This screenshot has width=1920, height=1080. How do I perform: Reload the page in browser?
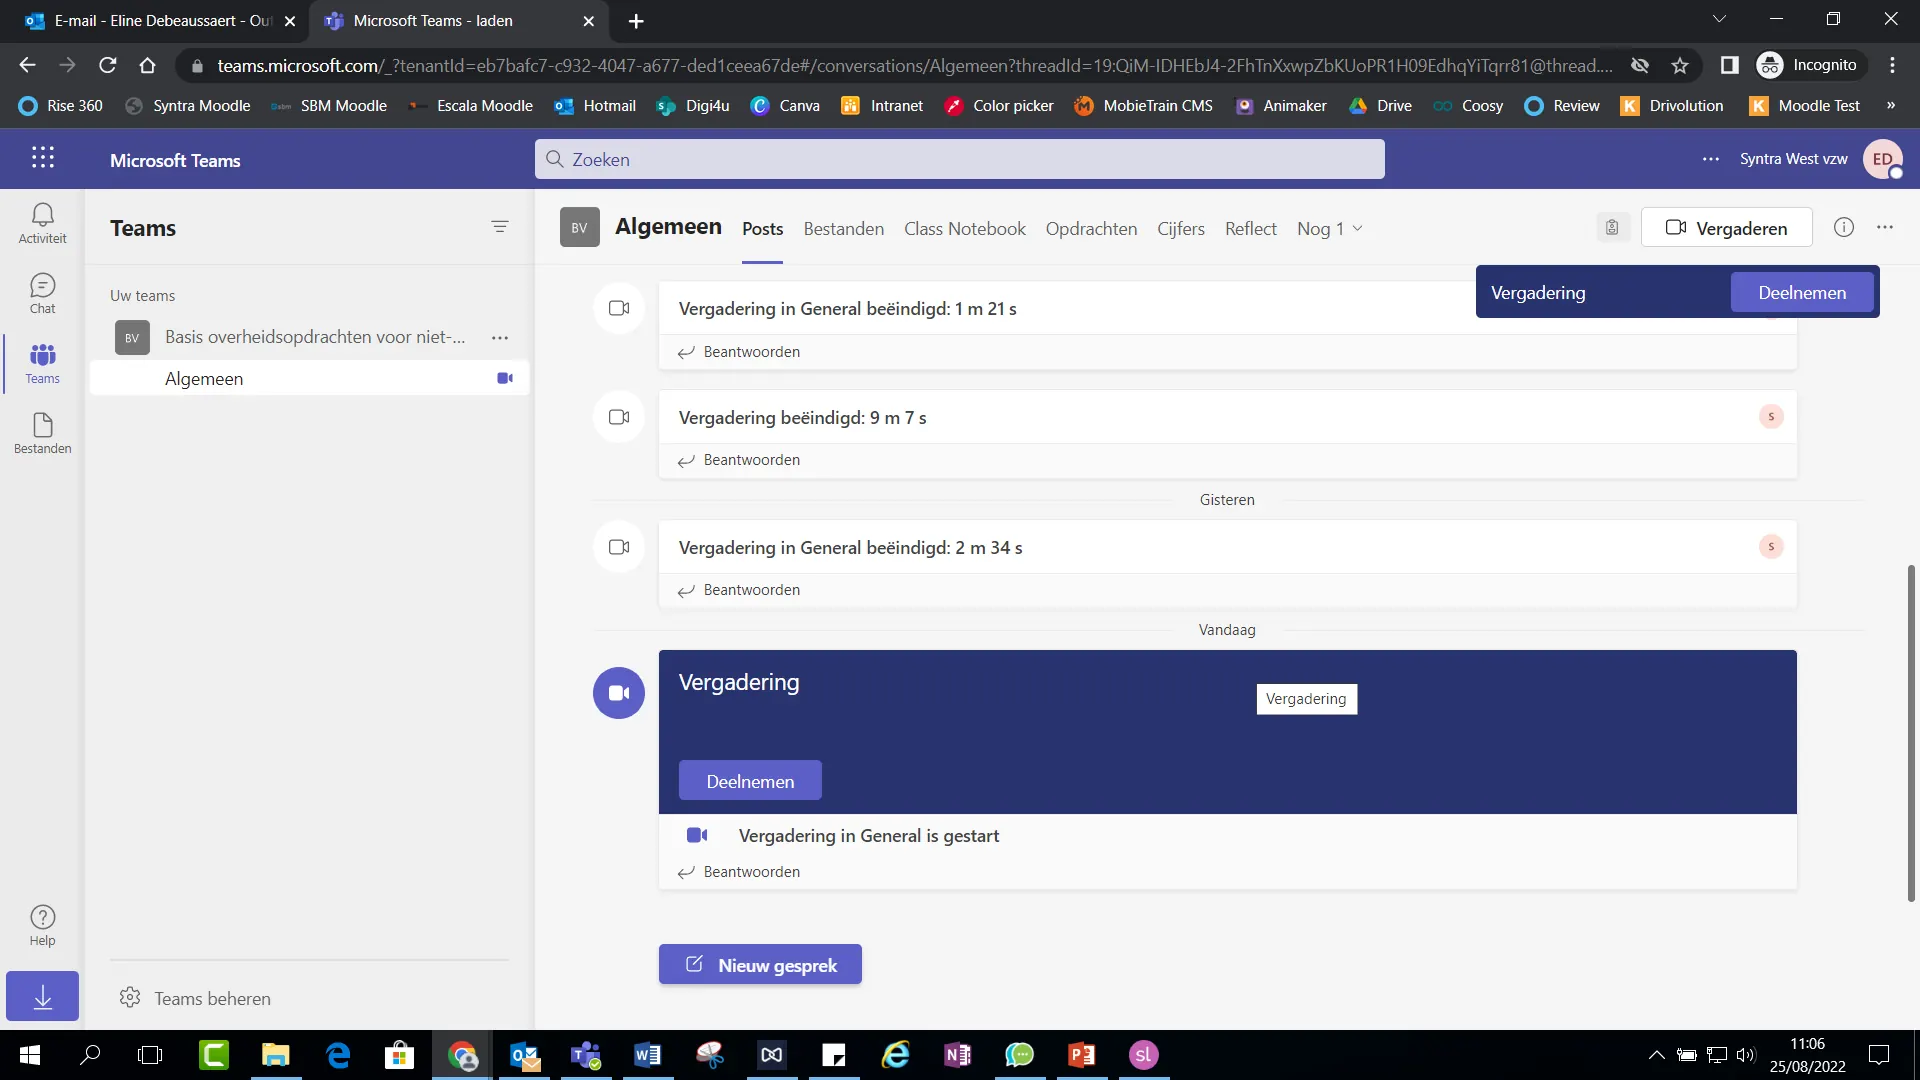108,65
